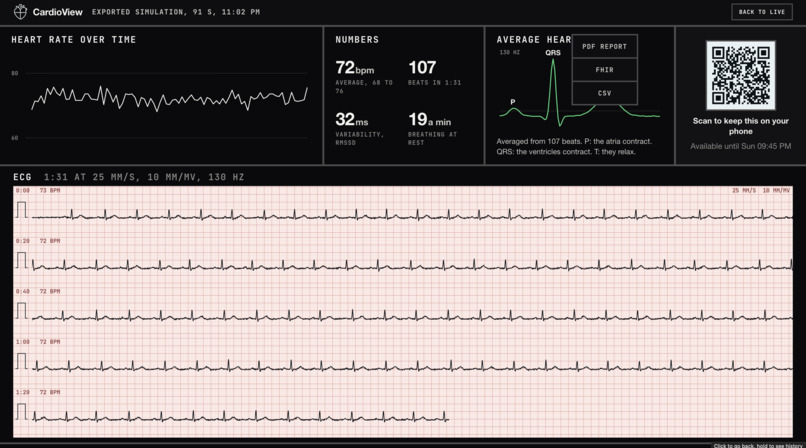Click the calibration pulse on the 0:00 strip

21,210
